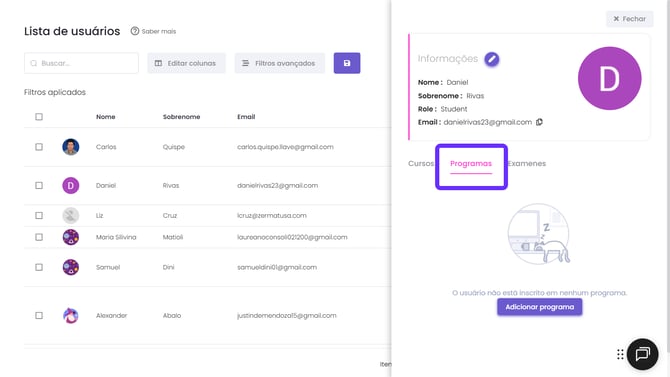The width and height of the screenshot is (670, 377).
Task: Check the box for Maria Silvina
Action: click(39, 237)
